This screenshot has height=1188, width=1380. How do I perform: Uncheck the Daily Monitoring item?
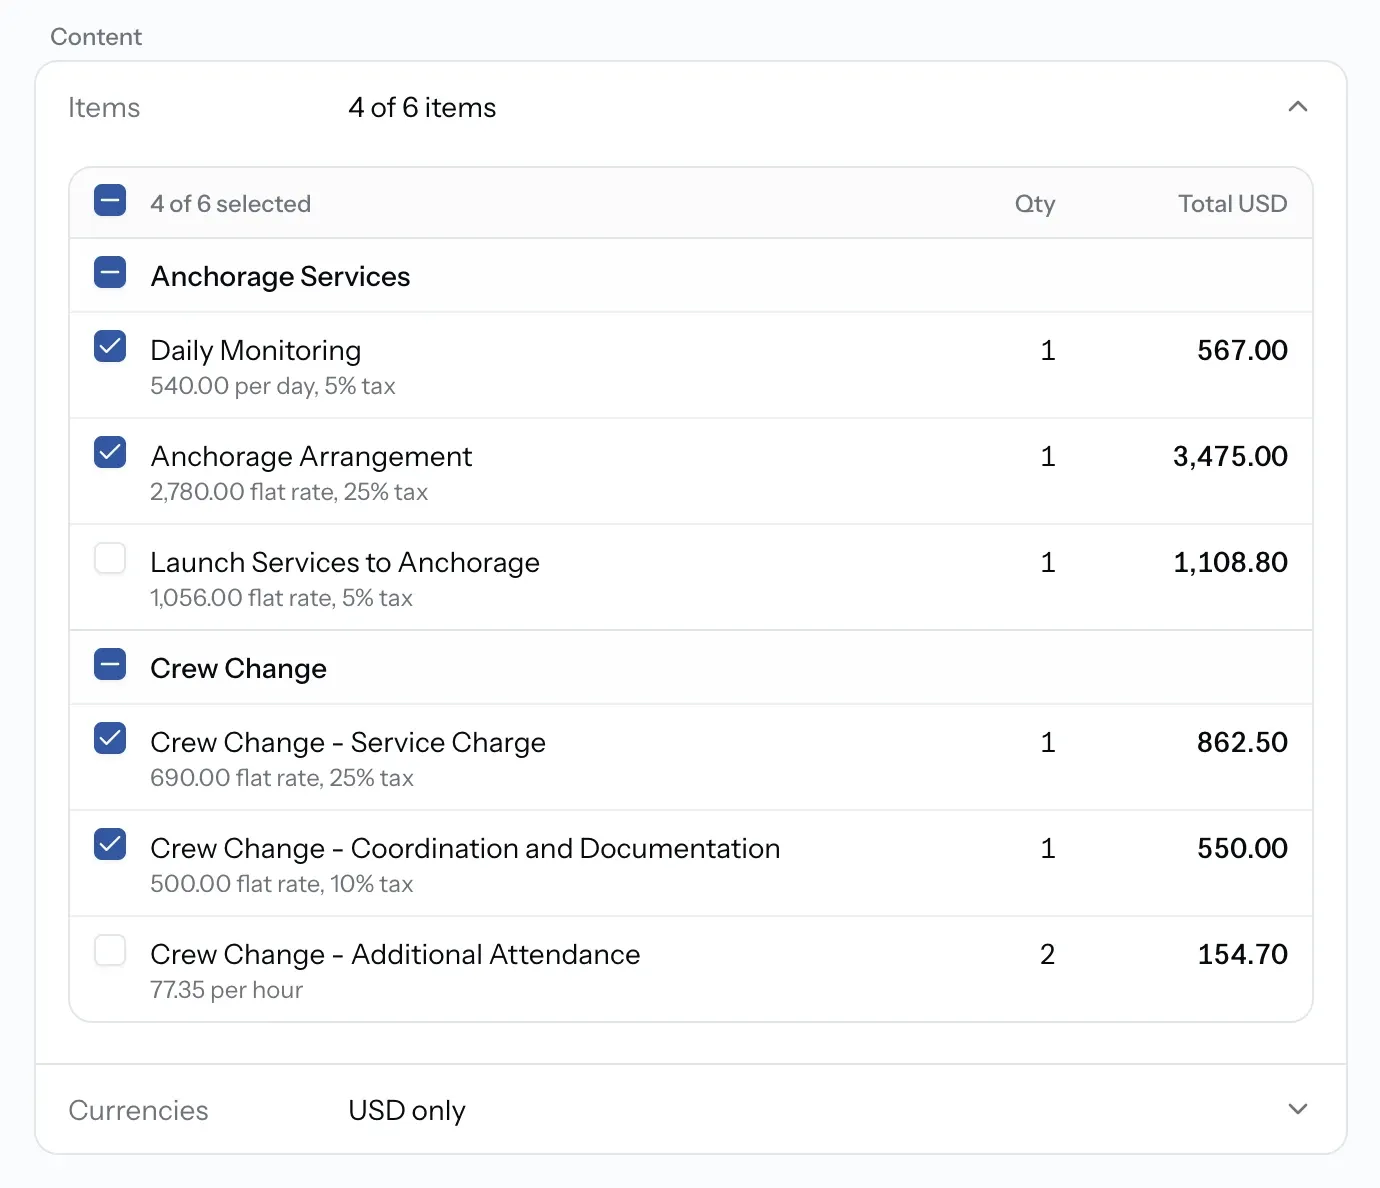pos(110,346)
